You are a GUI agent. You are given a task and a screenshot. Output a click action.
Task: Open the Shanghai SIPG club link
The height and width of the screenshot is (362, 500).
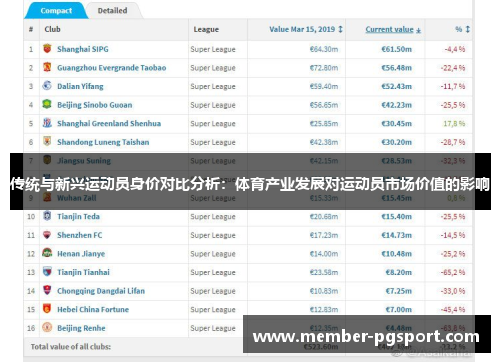click(x=83, y=49)
